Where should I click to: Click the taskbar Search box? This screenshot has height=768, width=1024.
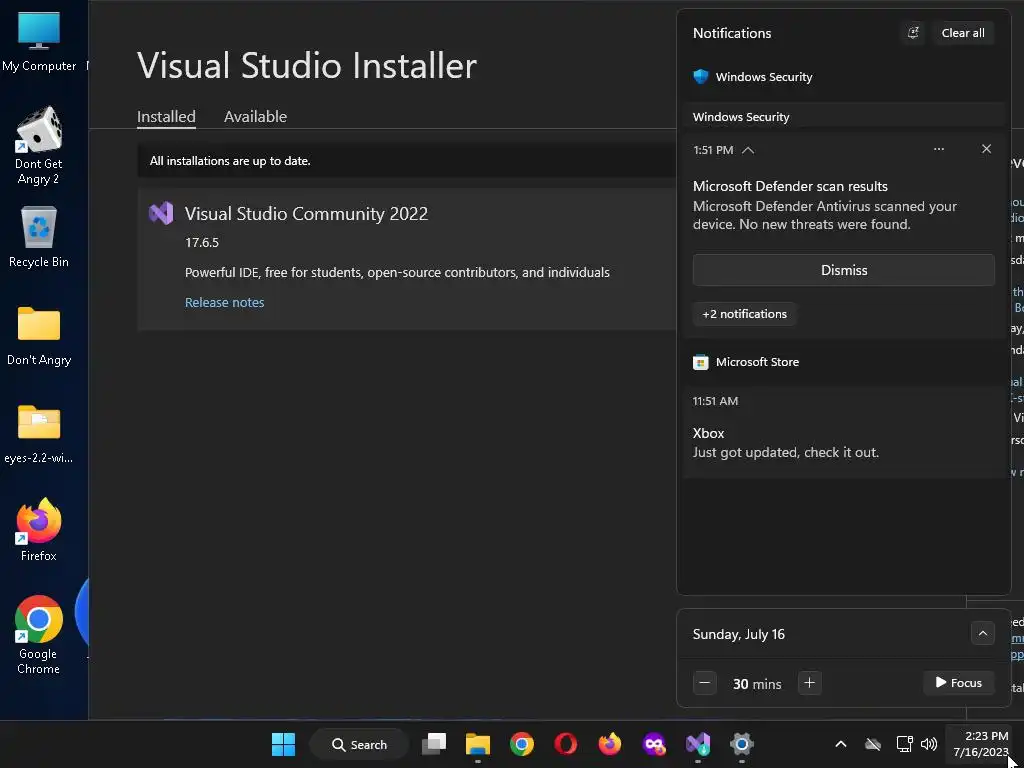point(359,744)
